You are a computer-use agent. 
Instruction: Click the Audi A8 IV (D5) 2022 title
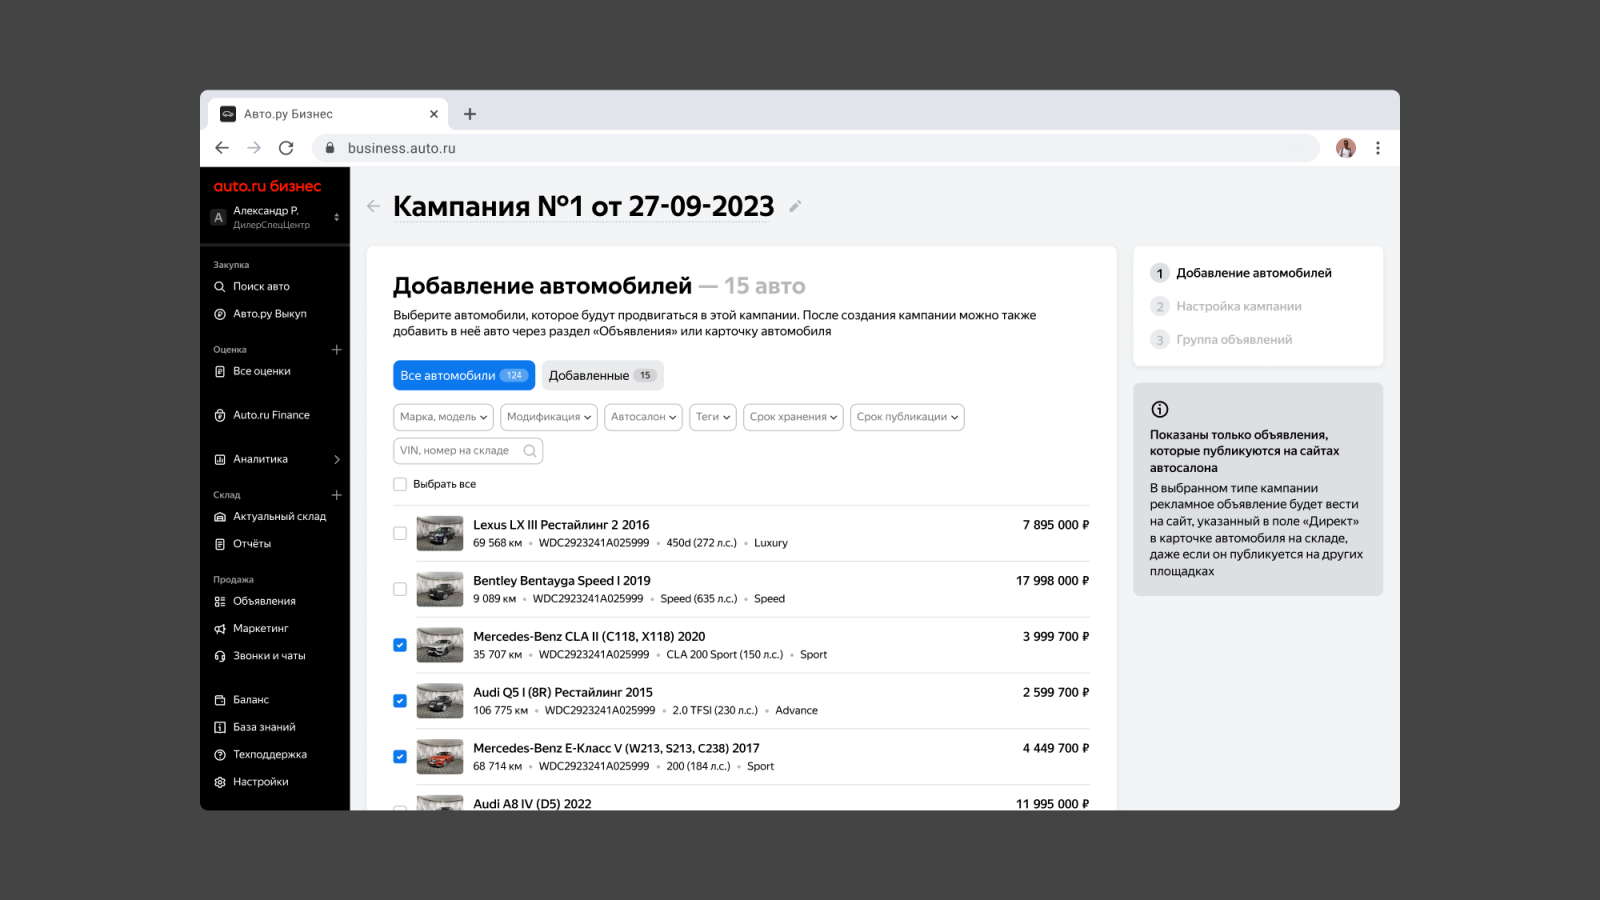pos(532,803)
